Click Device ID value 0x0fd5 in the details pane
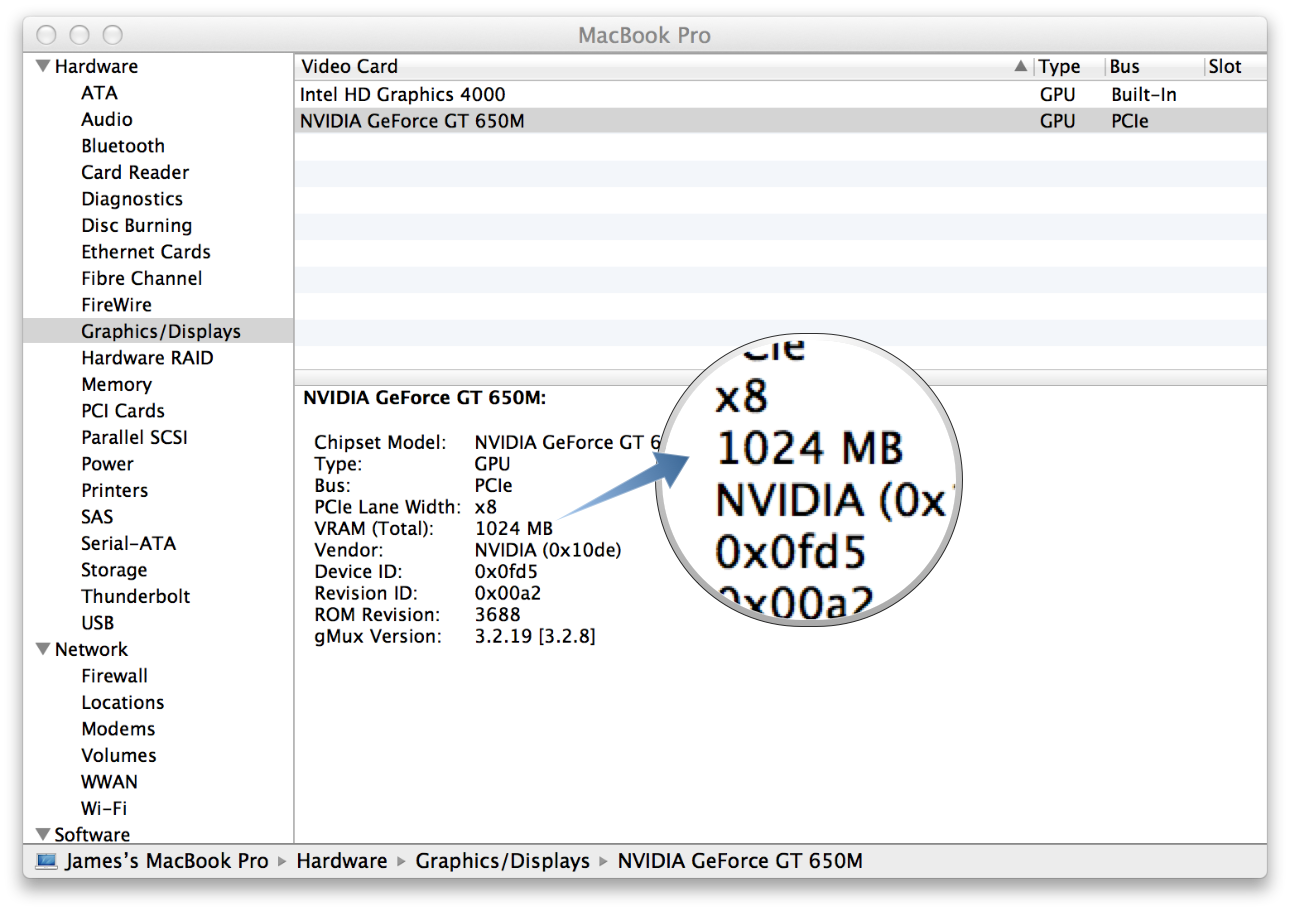The width and height of the screenshot is (1290, 912). 506,572
